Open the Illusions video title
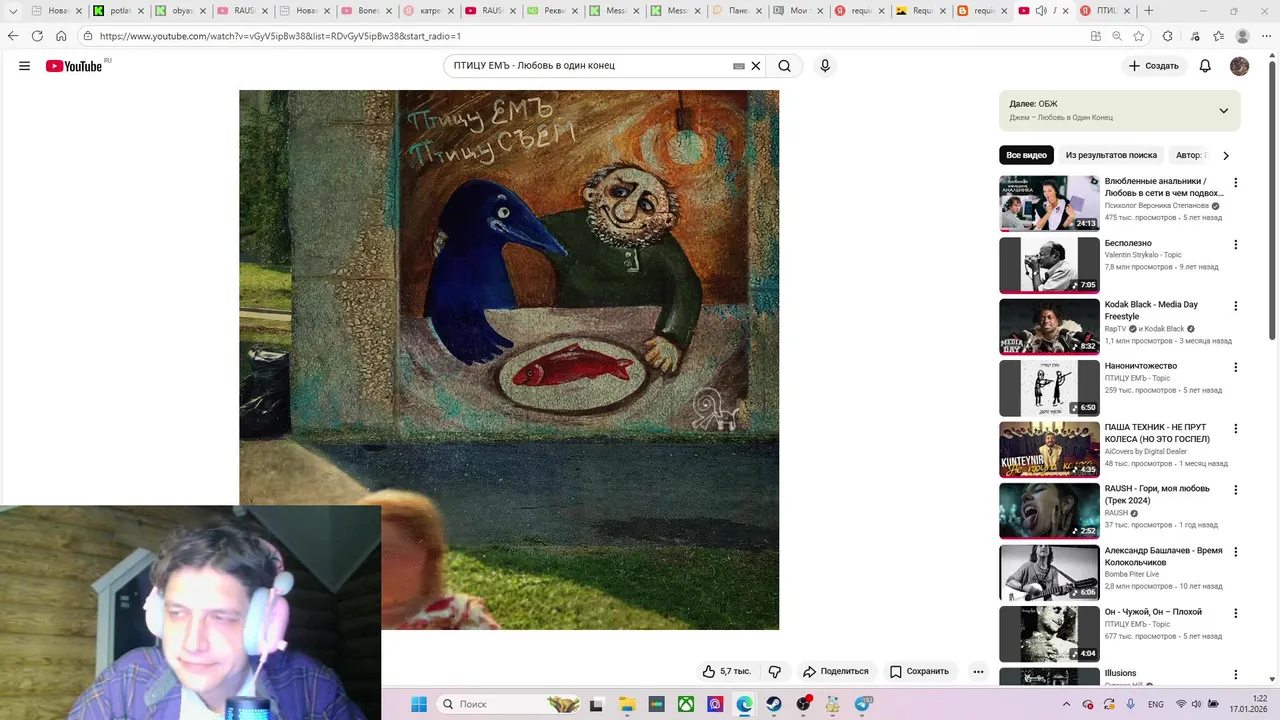The image size is (1280, 720). 1120,673
